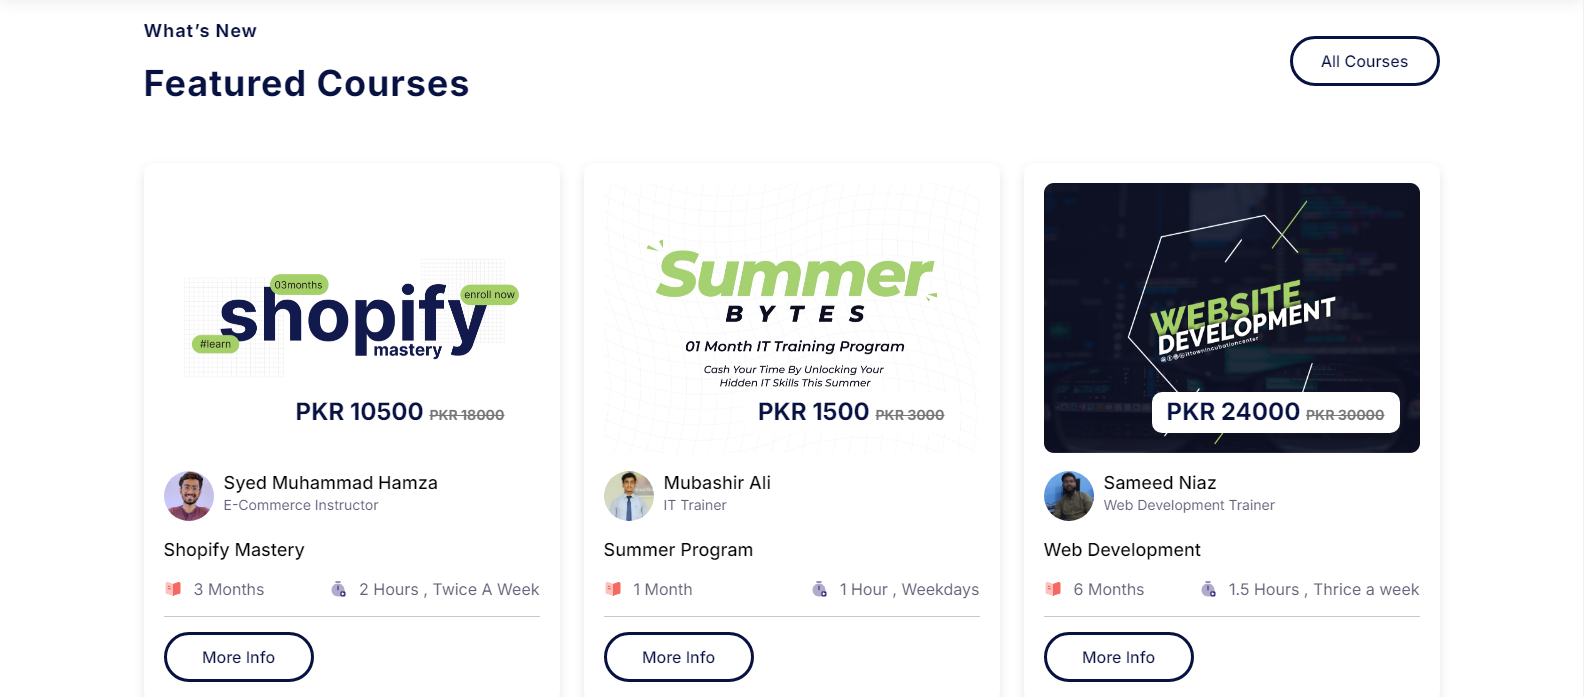Click the timer icon beside 1.5 Hours, Thrice a week
Screen dimensions: 1584x697
click(x=1208, y=589)
